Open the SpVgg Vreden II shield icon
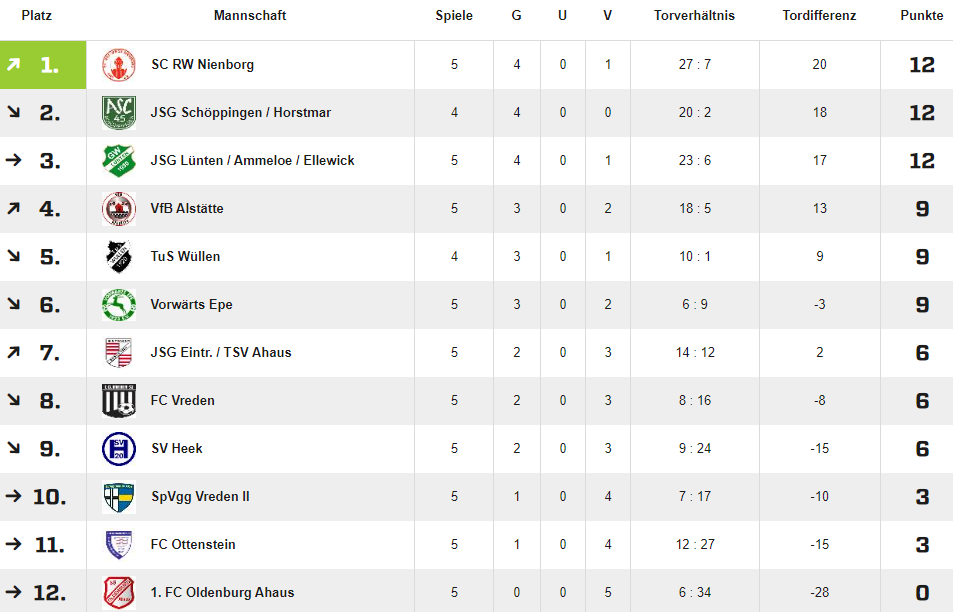The image size is (953, 612). [119, 497]
